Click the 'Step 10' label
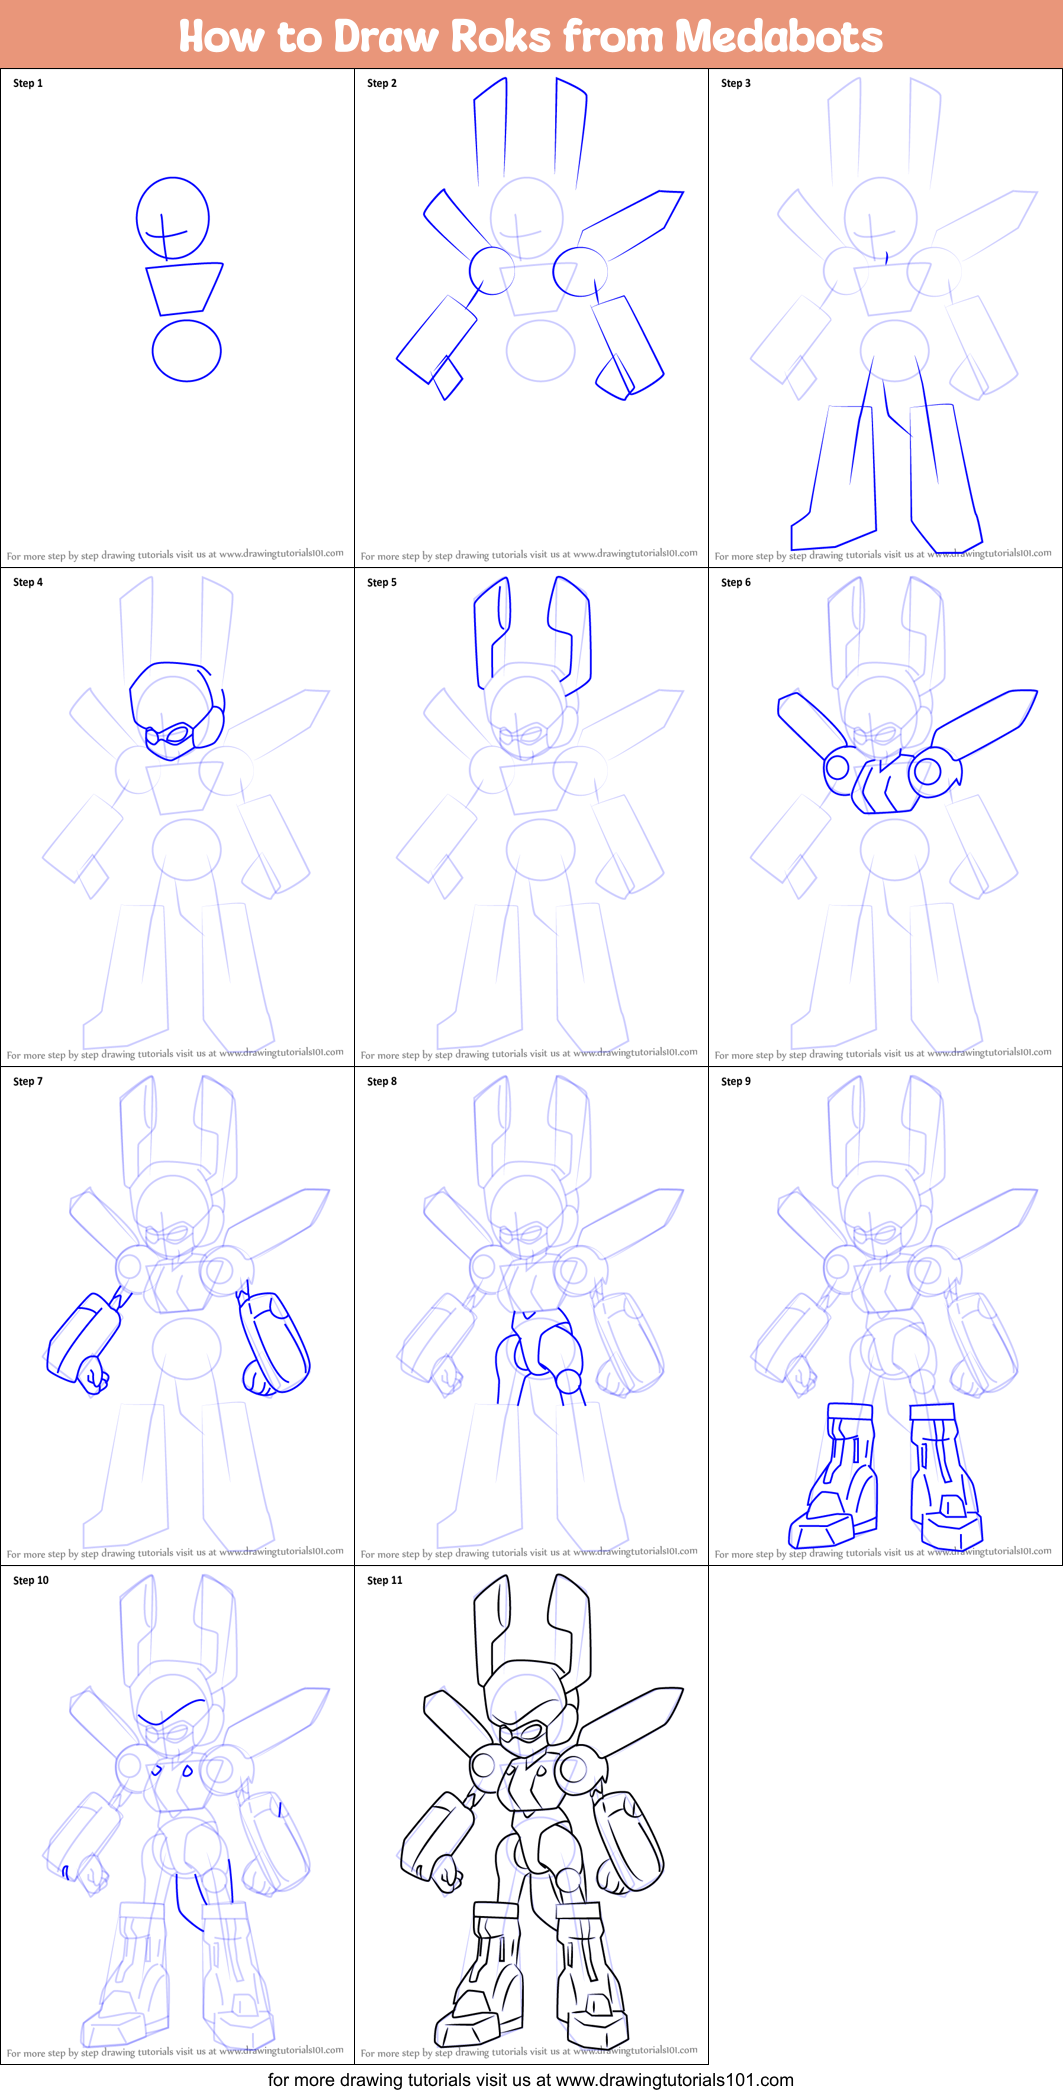Image resolution: width=1063 pixels, height=2095 pixels. 31,1580
